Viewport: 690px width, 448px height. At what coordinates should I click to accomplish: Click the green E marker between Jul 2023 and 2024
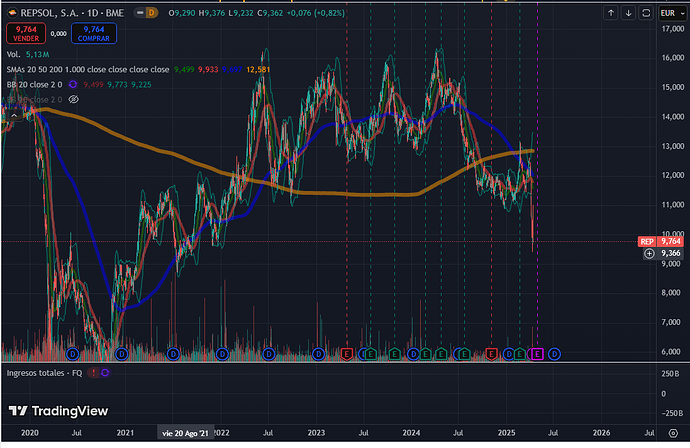coord(394,354)
